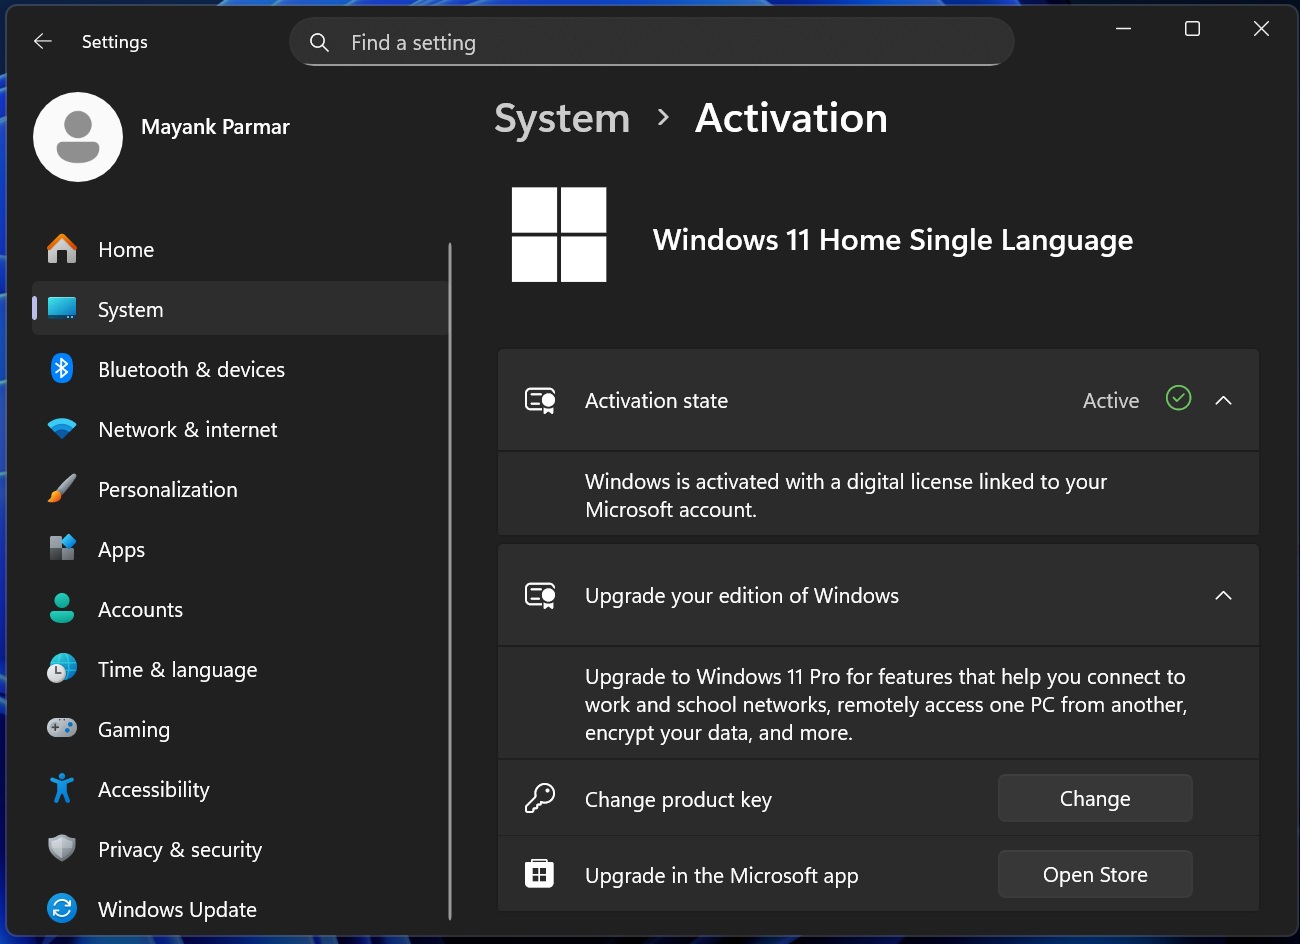This screenshot has height=944, width=1300.
Task: Open Personalization via the brush icon
Action: [x=61, y=489]
